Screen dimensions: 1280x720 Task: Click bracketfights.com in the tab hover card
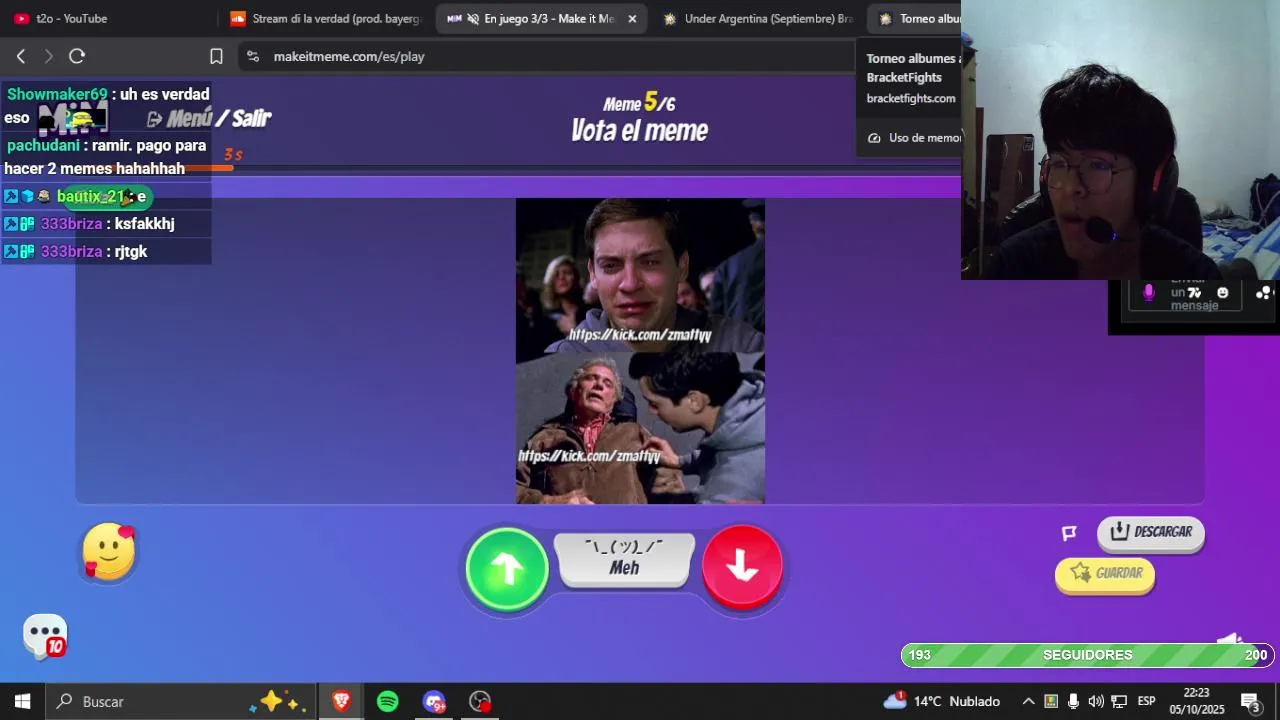[911, 98]
